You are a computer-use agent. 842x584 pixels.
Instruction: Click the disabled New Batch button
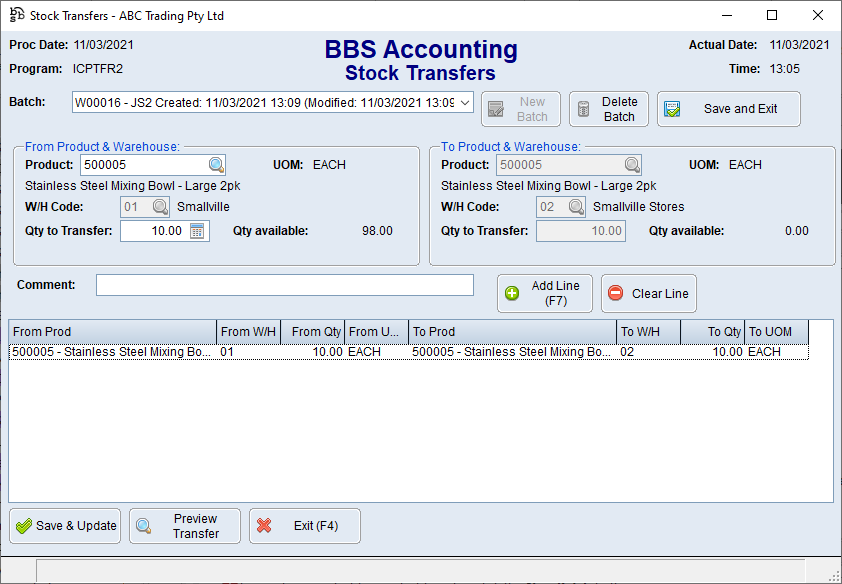[x=520, y=108]
